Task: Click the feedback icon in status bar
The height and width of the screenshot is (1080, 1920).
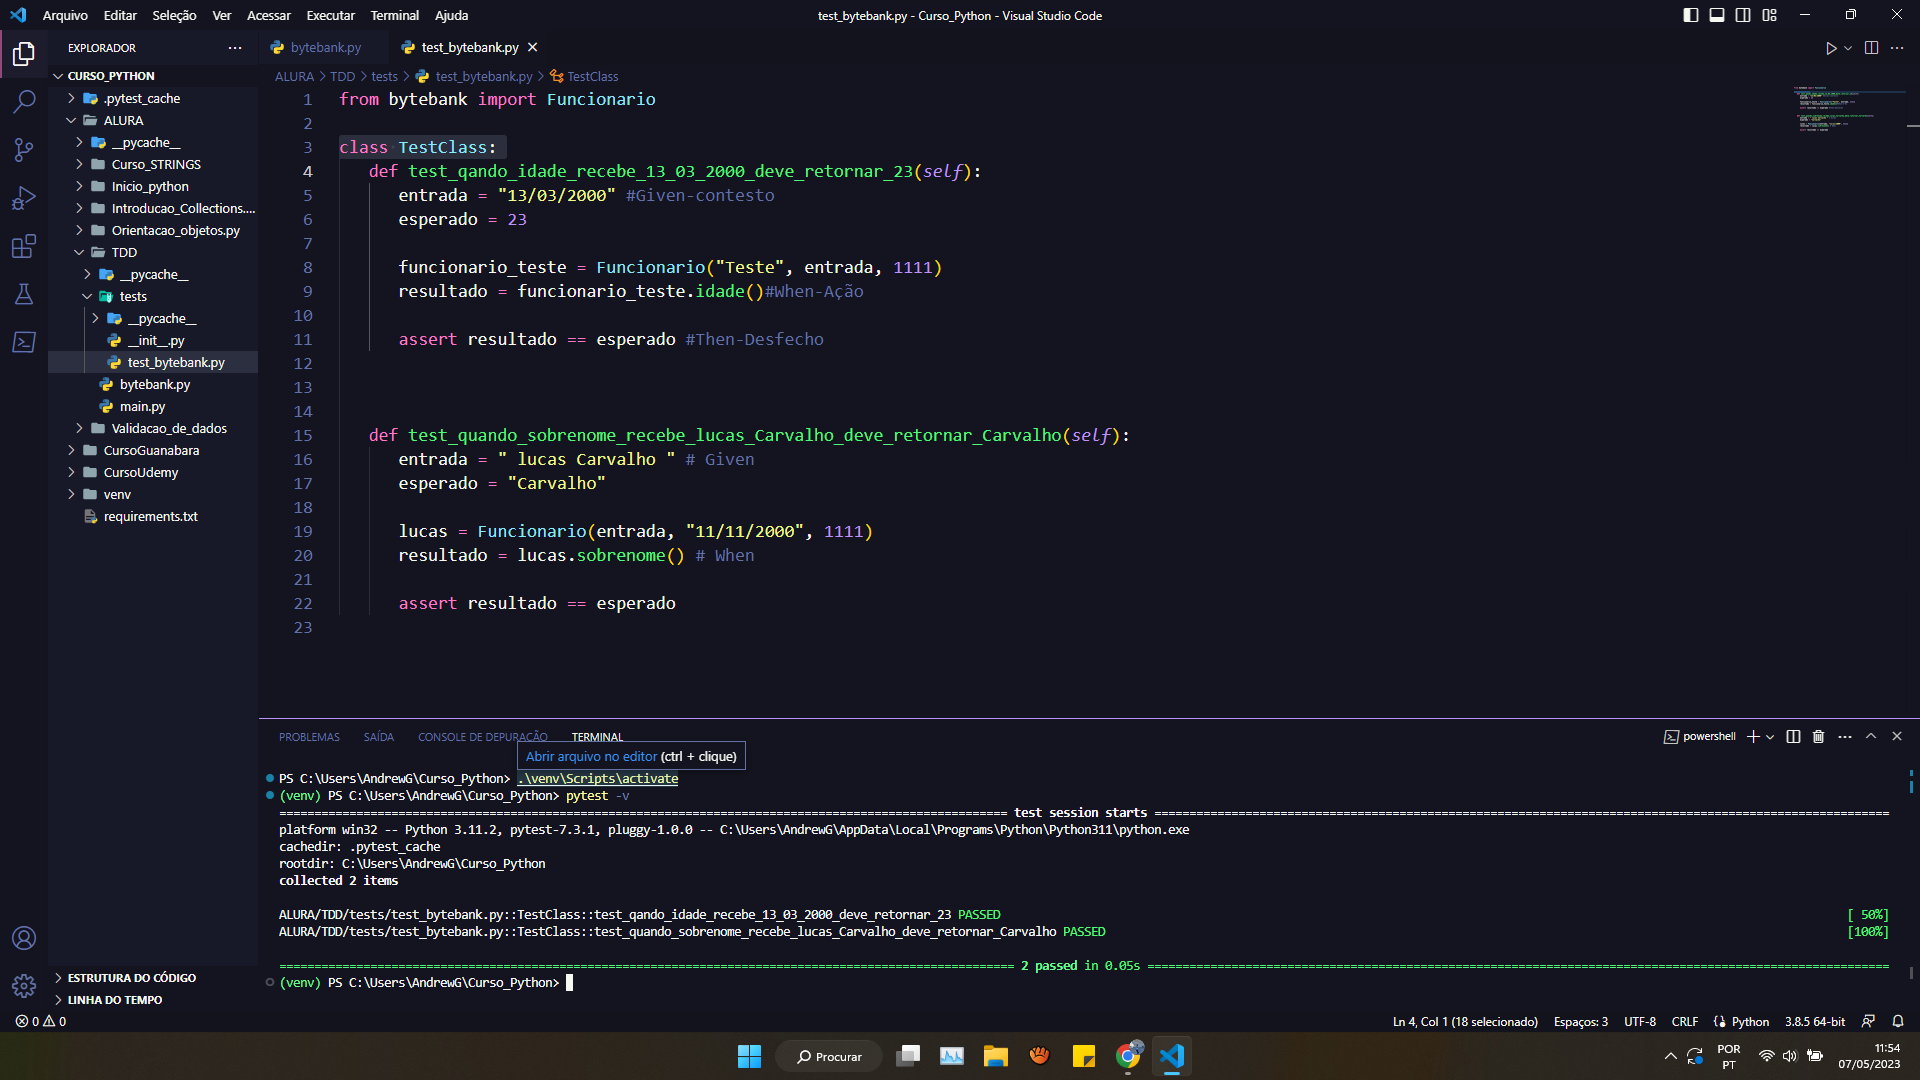Action: tap(1868, 1021)
